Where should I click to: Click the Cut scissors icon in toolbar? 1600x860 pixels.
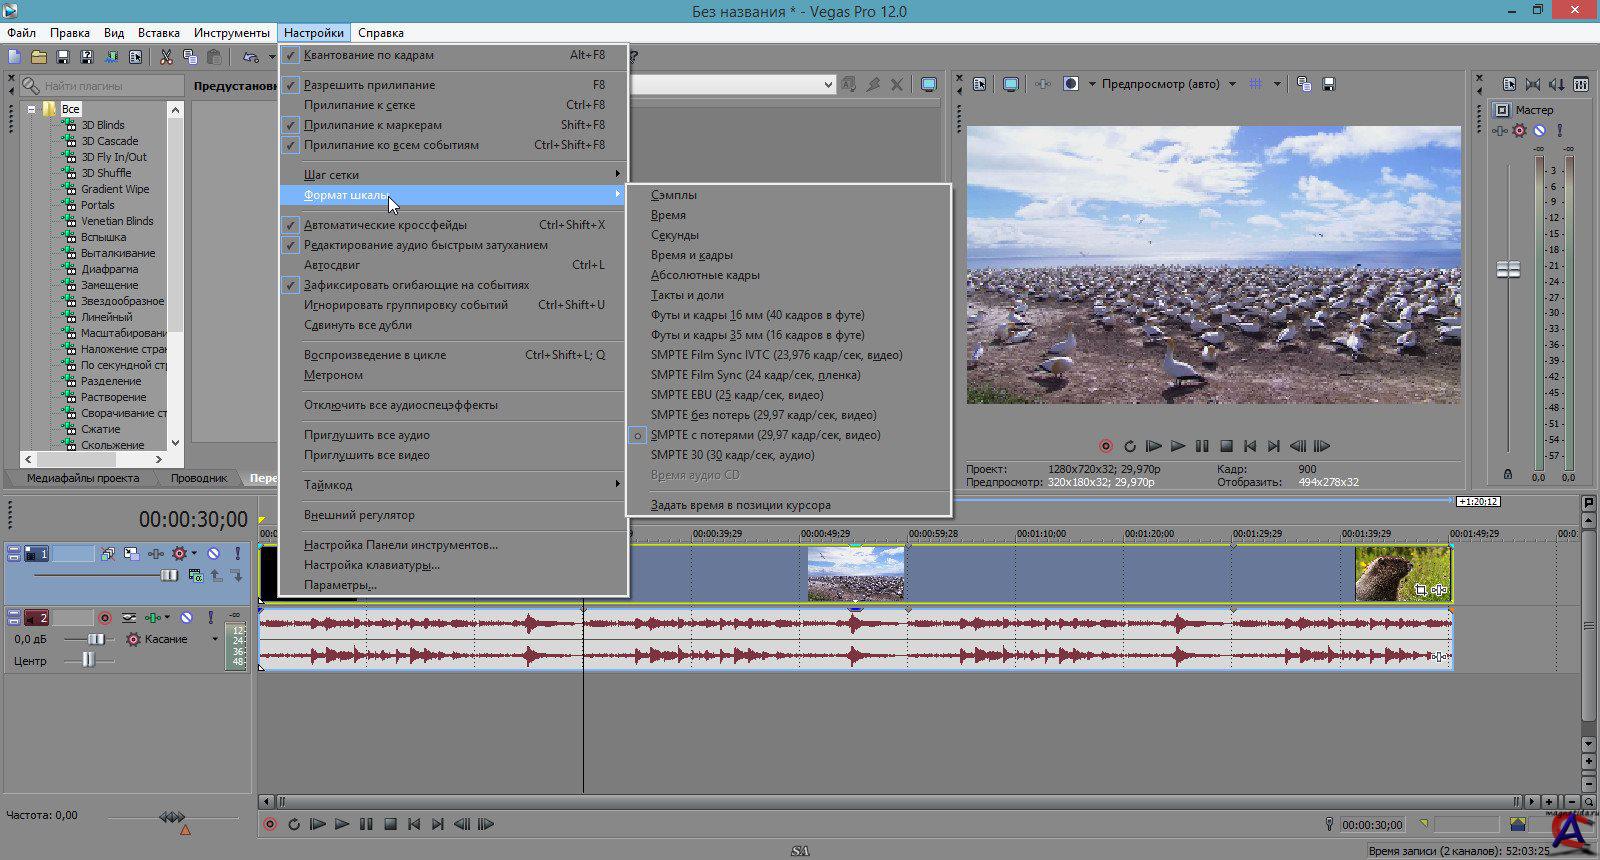pos(166,58)
